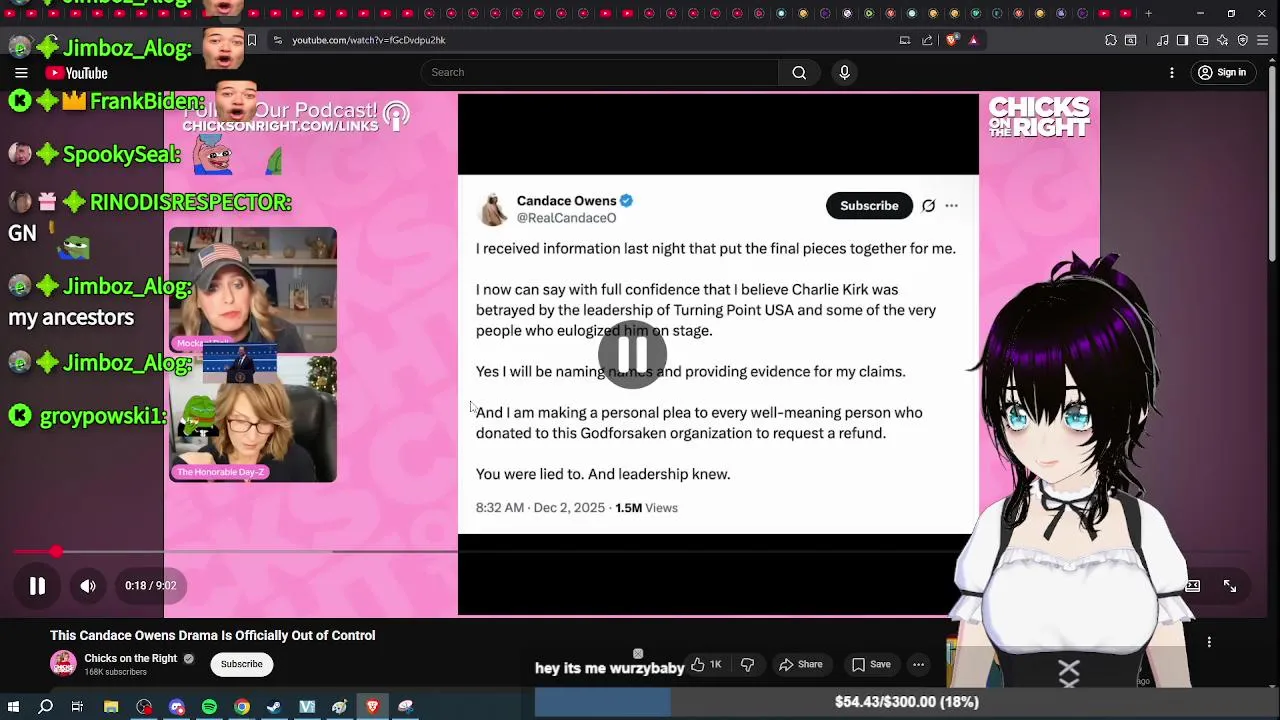Open Brave Rewards triangle icon
1280x720 pixels.
tap(973, 40)
